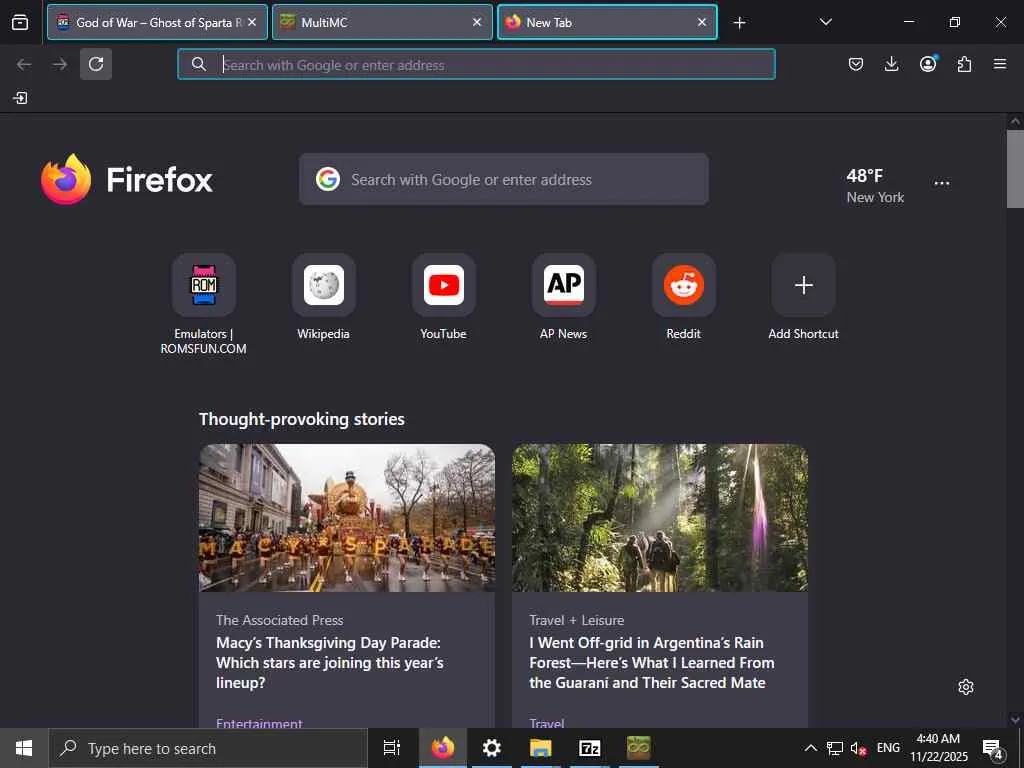Open weather widget options menu
This screenshot has height=768, width=1024.
[942, 184]
